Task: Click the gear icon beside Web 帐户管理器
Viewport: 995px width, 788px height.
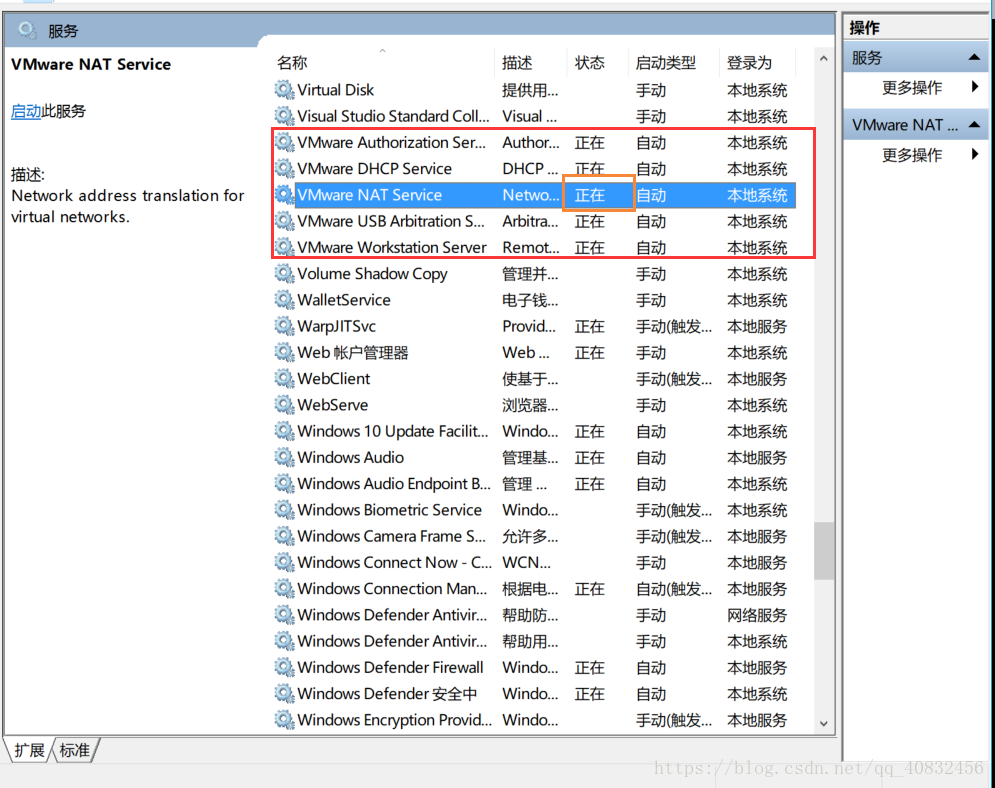Action: tap(284, 353)
